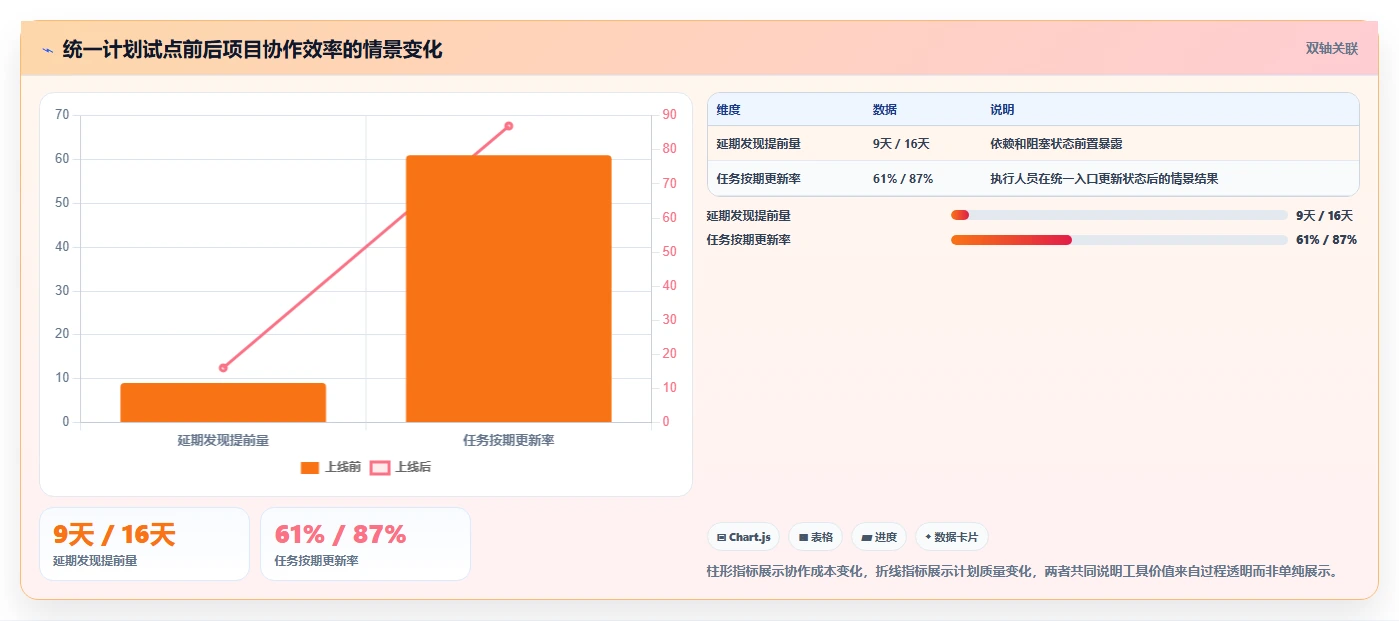Open the 9天 / 16天 data card
Image resolution: width=1399 pixels, height=621 pixels.
(144, 544)
